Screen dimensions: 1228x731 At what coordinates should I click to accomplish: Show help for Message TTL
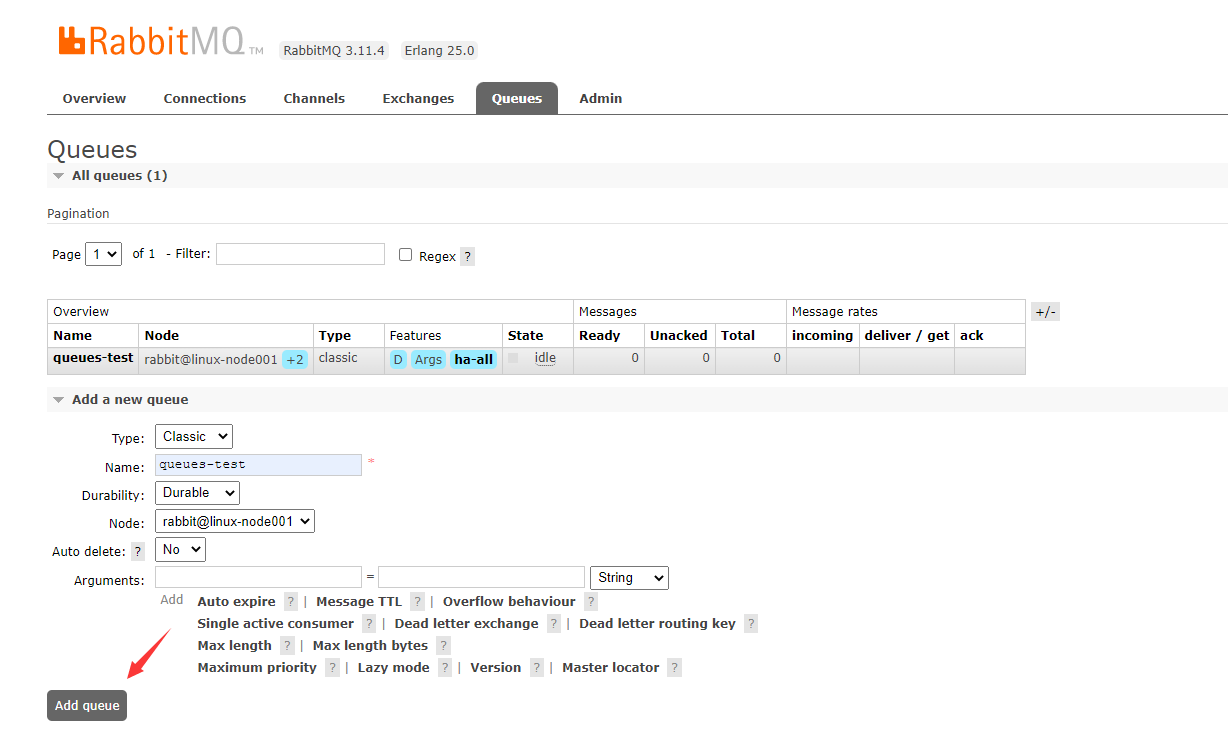tap(417, 602)
